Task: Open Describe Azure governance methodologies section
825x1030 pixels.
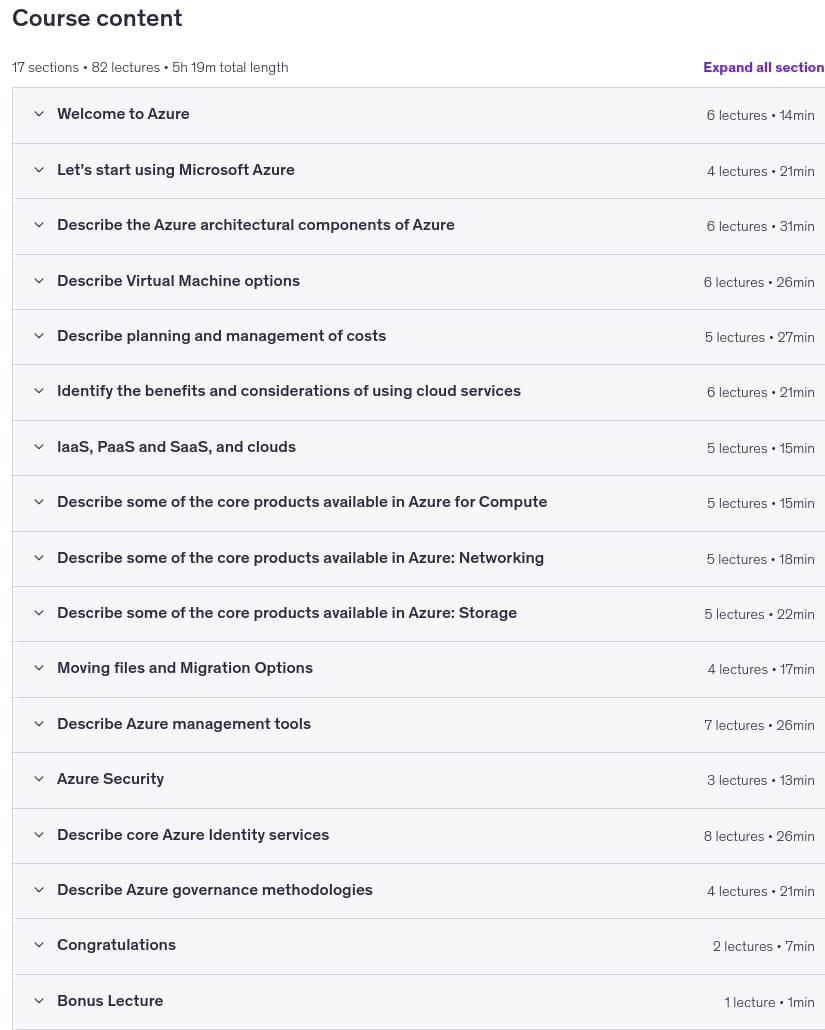Action: click(x=418, y=891)
